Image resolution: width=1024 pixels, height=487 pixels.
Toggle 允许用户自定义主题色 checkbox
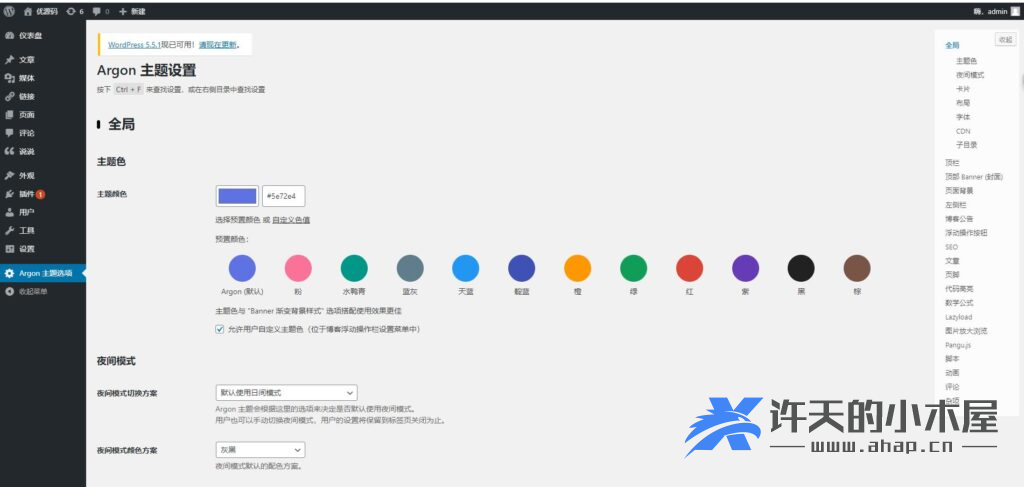[x=219, y=329]
